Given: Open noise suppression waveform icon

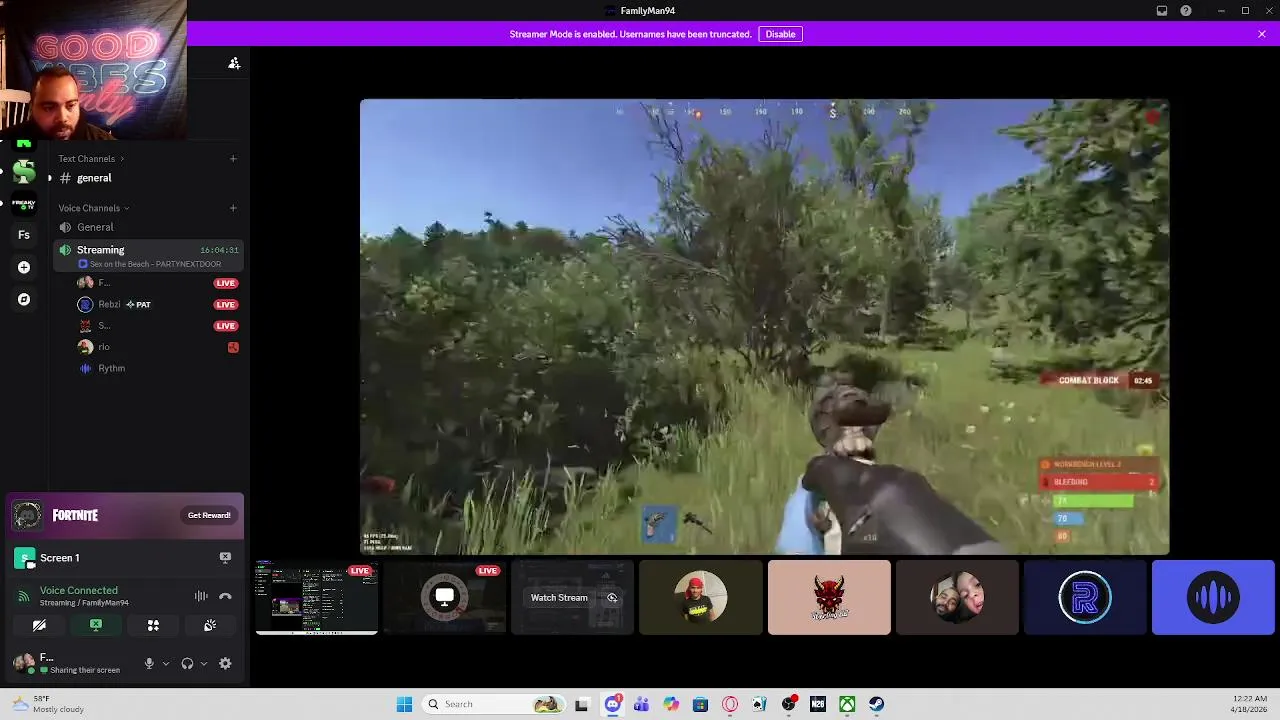Looking at the screenshot, I should coord(201,596).
